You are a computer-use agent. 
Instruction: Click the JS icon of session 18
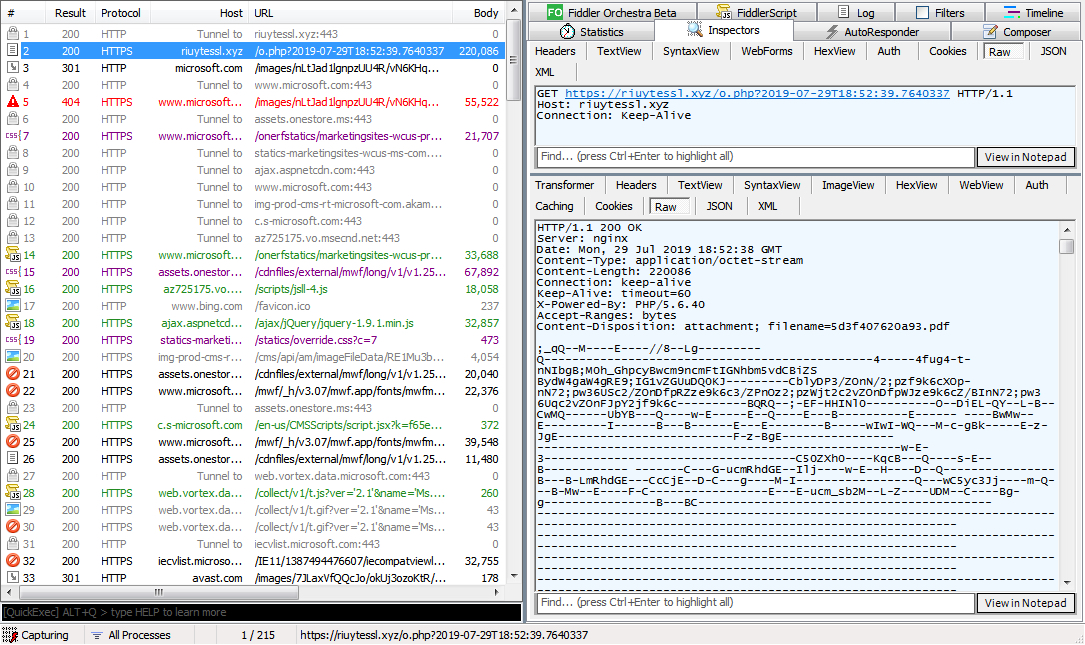12,322
